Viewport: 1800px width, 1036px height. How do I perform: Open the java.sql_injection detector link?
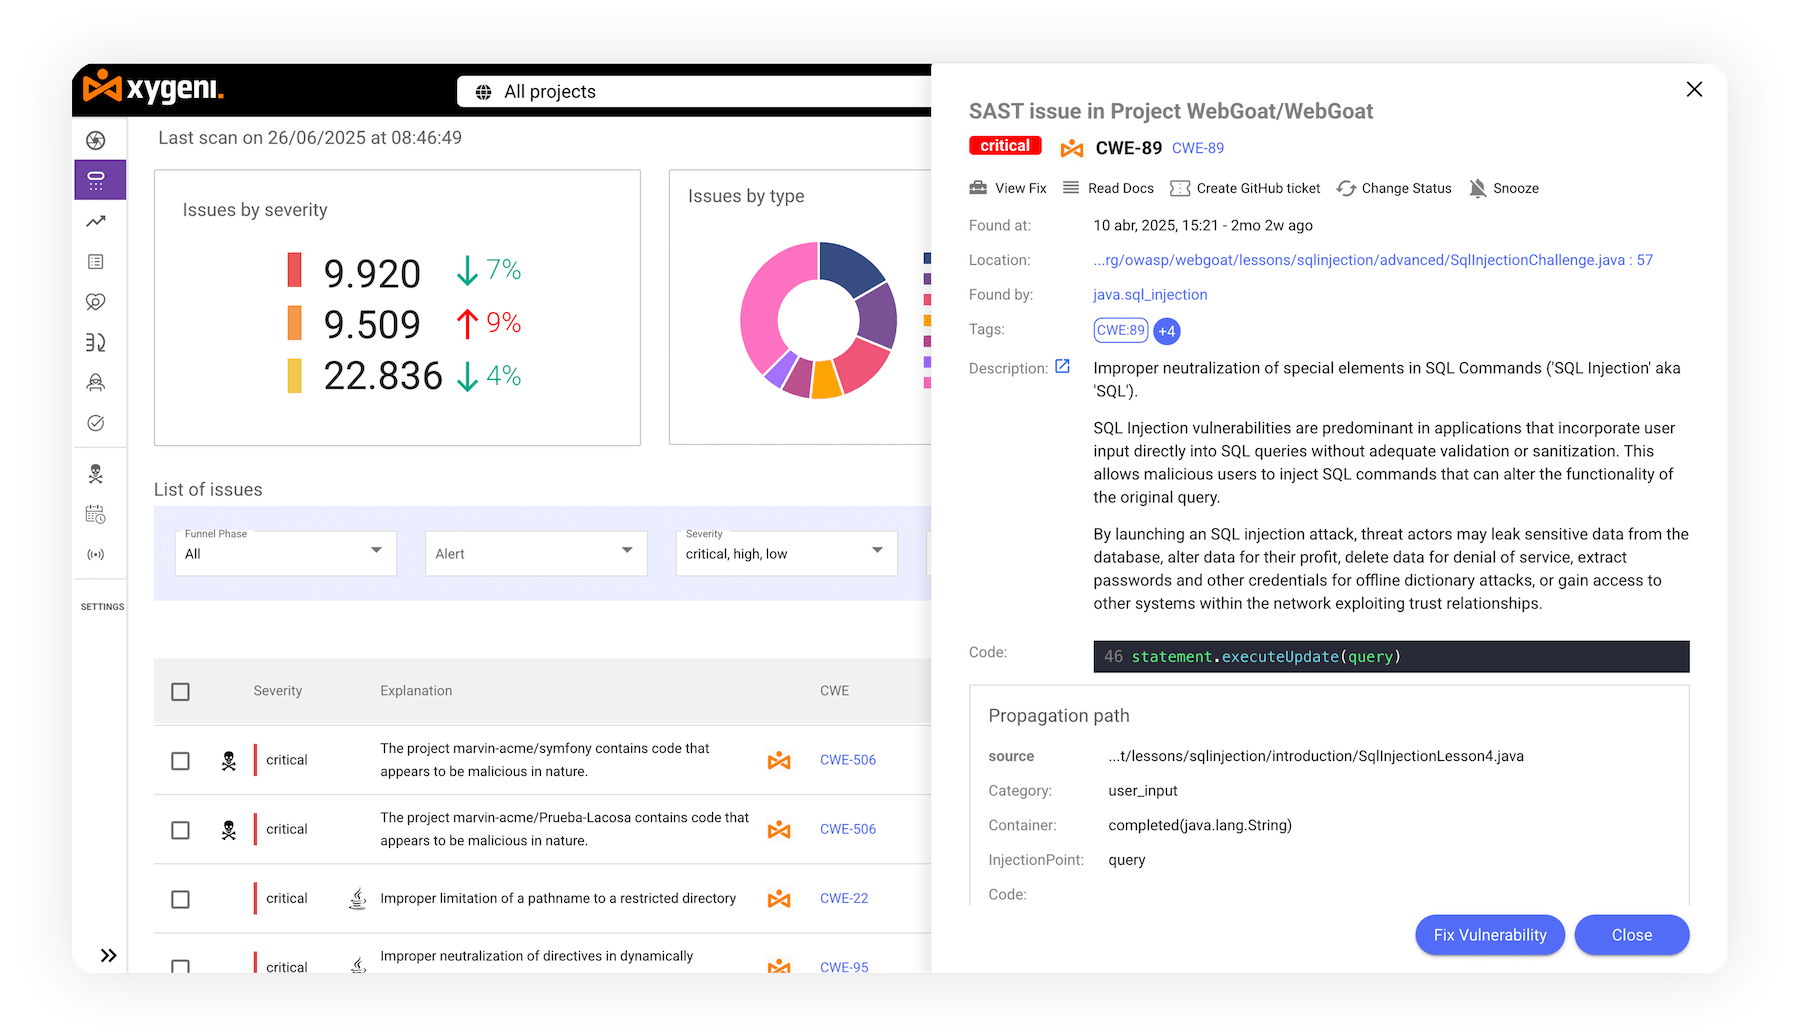click(x=1150, y=295)
